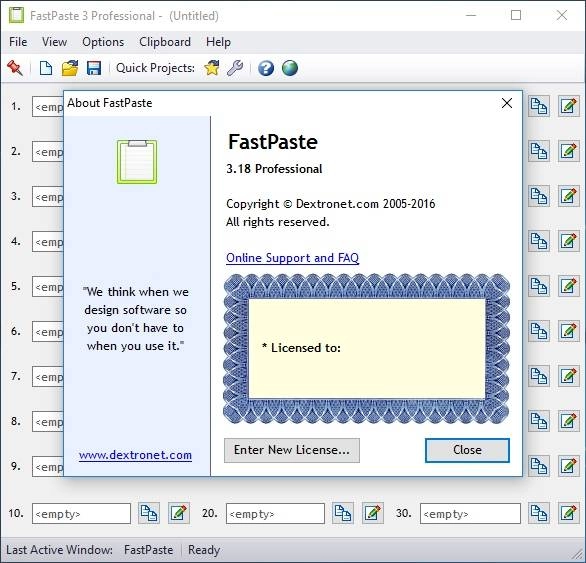Click the globe website icon in toolbar
Screen dimensions: 586x563
pos(290,68)
